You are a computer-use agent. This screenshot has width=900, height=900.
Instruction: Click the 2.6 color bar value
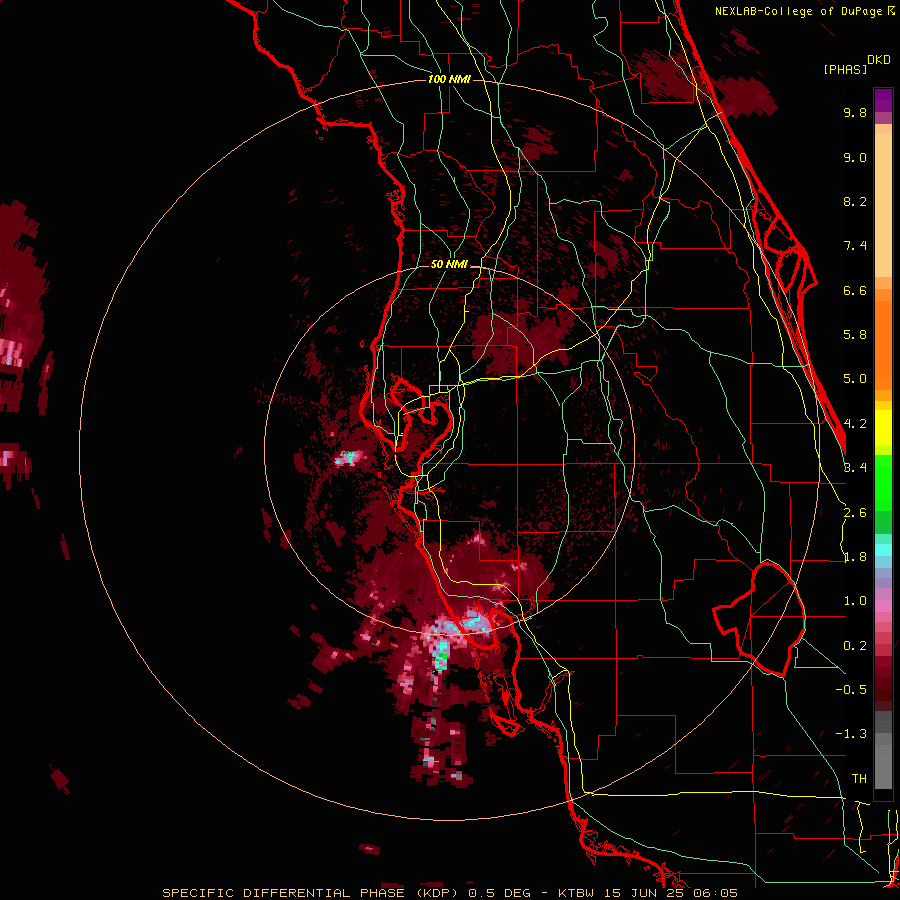[x=855, y=513]
